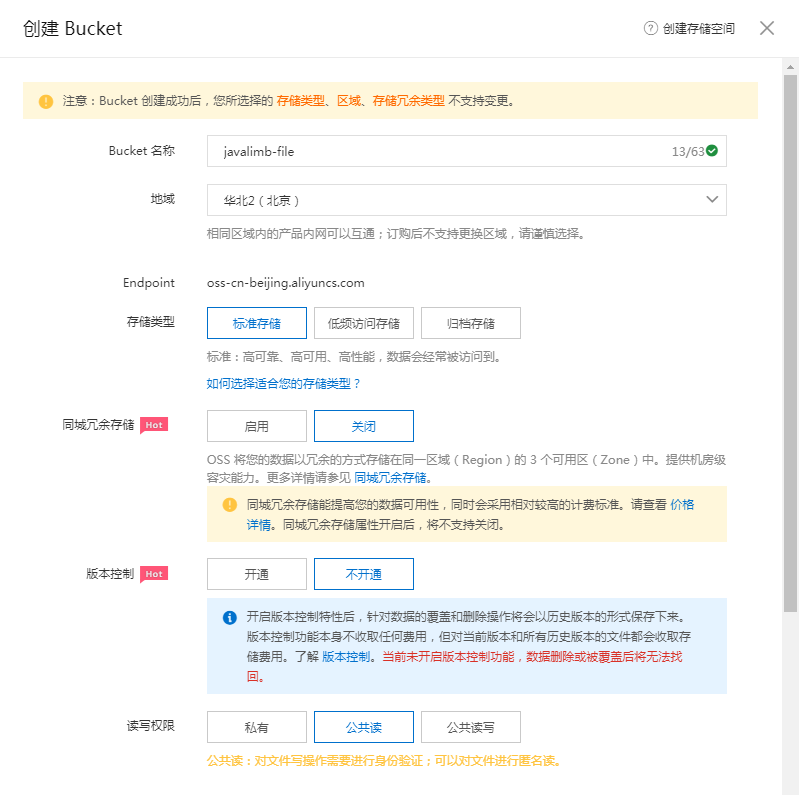
Task: Click the Hot badge next to 版本控制
Action: tap(153, 574)
